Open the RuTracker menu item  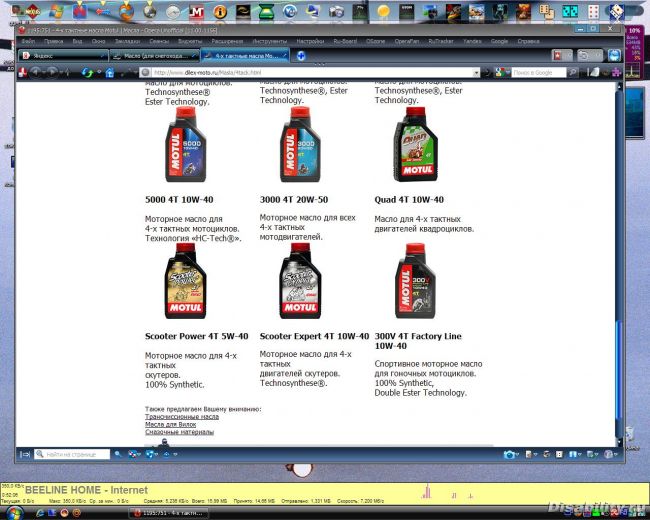441,41
